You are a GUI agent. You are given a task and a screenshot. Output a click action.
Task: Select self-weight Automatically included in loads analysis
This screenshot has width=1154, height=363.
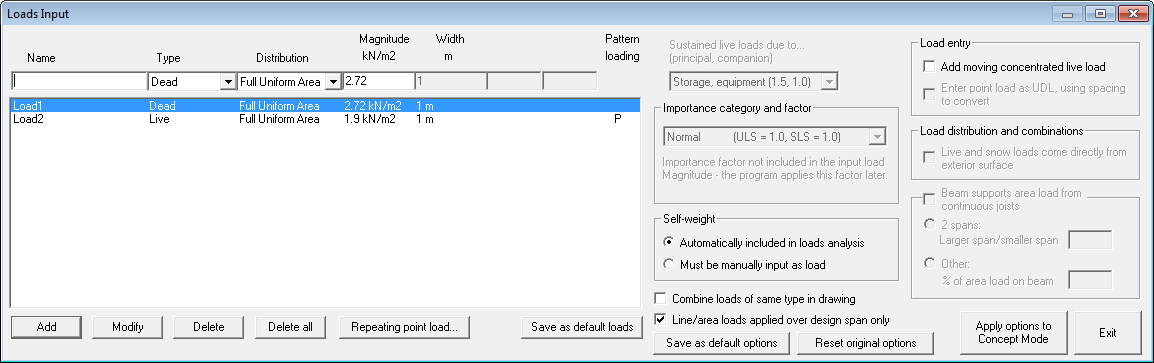coord(669,242)
